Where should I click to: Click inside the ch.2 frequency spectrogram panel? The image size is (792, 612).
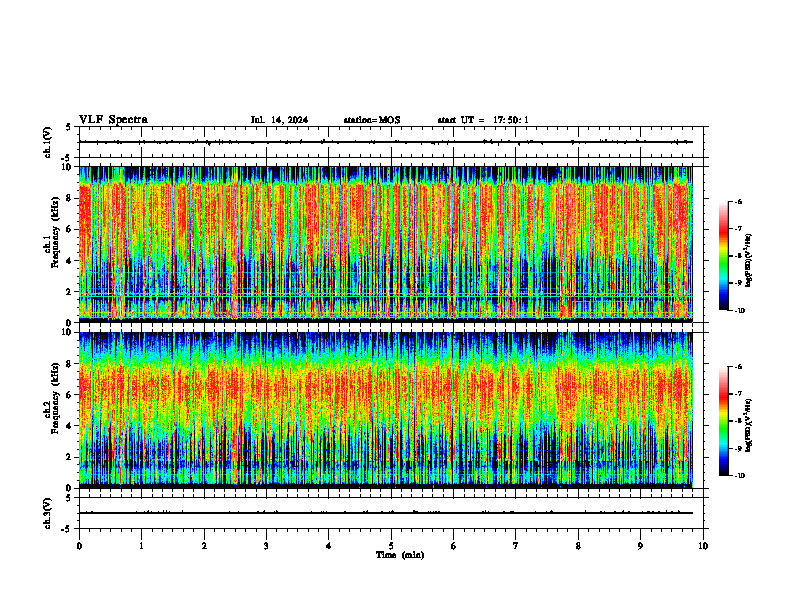(386, 410)
